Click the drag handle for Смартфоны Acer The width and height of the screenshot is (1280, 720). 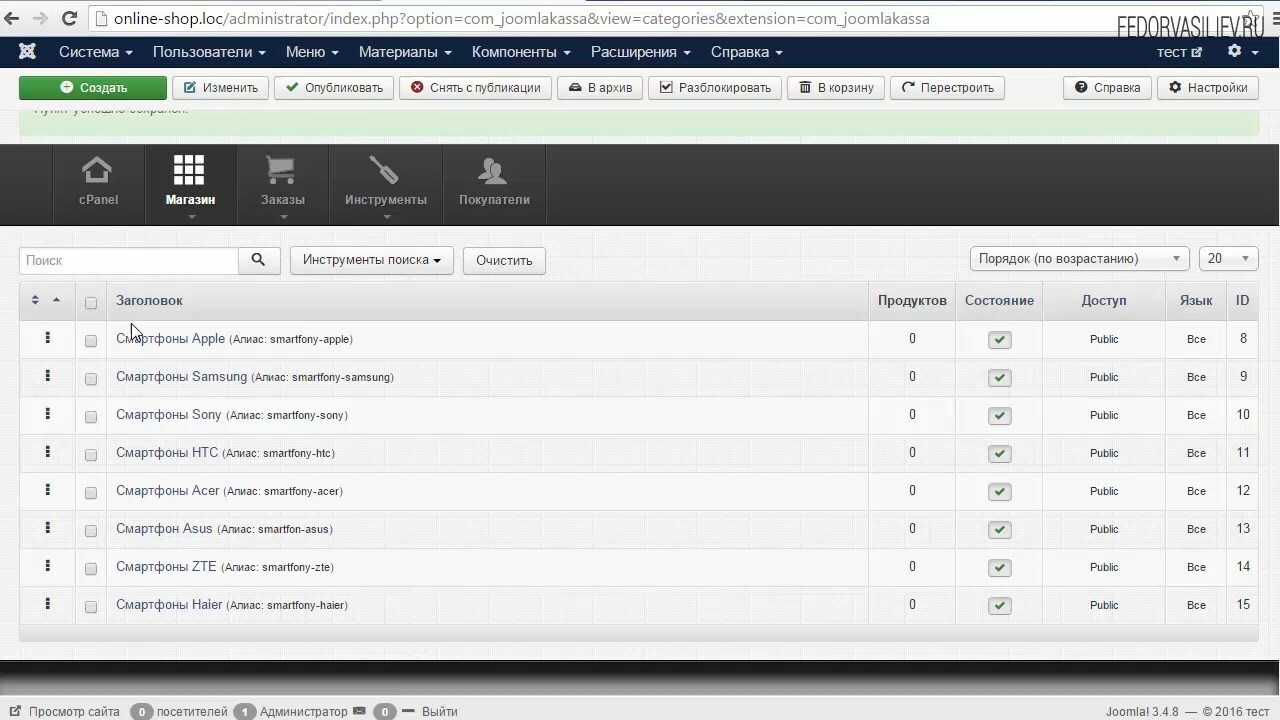click(47, 490)
